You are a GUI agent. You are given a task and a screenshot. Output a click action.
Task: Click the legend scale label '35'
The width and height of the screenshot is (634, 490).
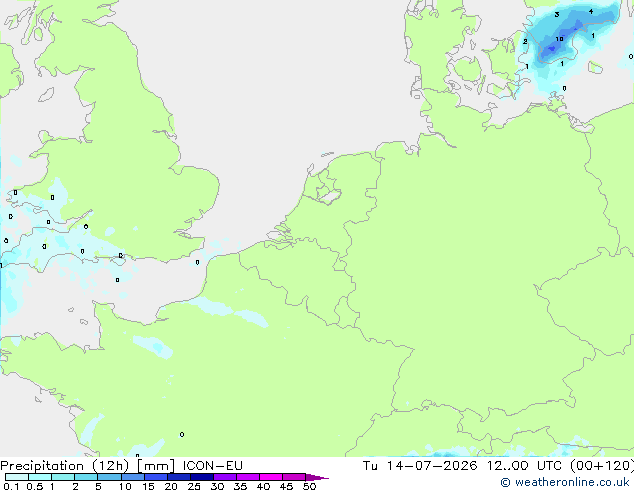[x=241, y=486]
